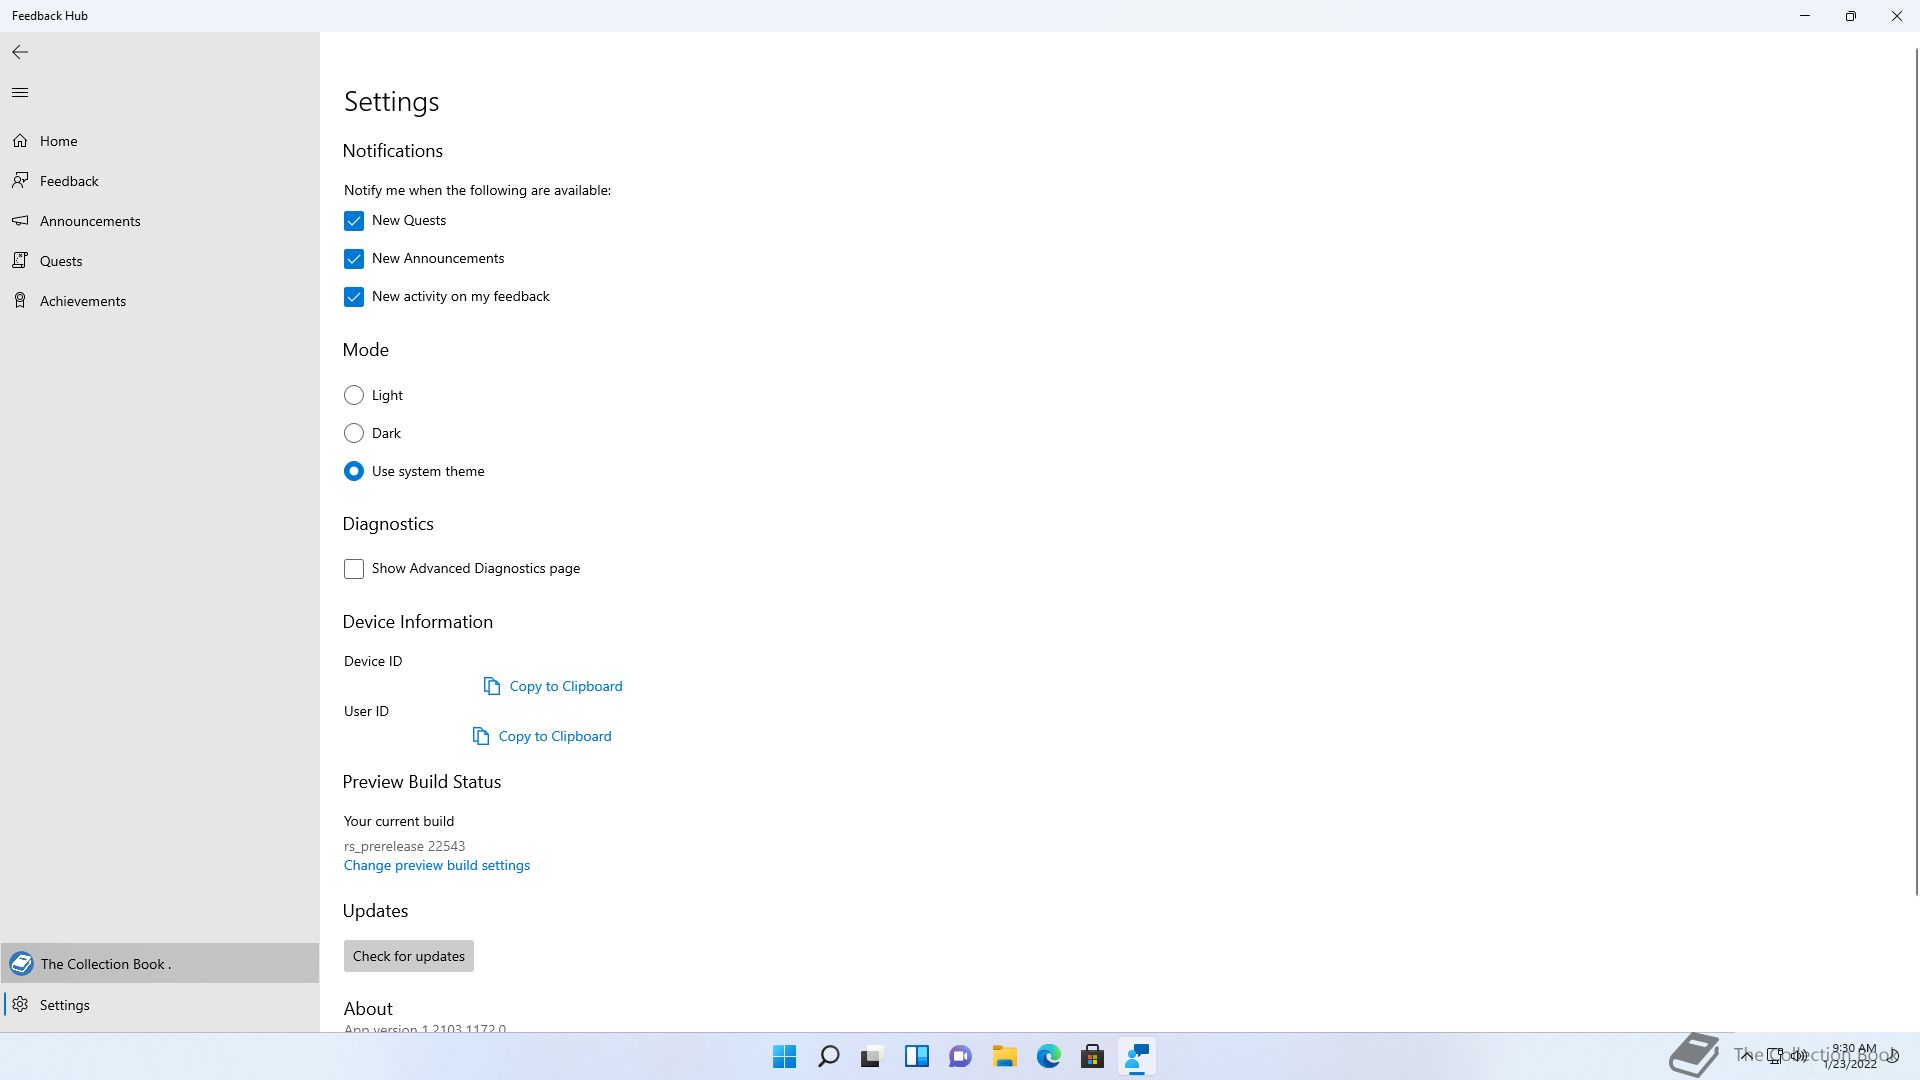Open The Collection Book account entry

pyautogui.click(x=160, y=964)
